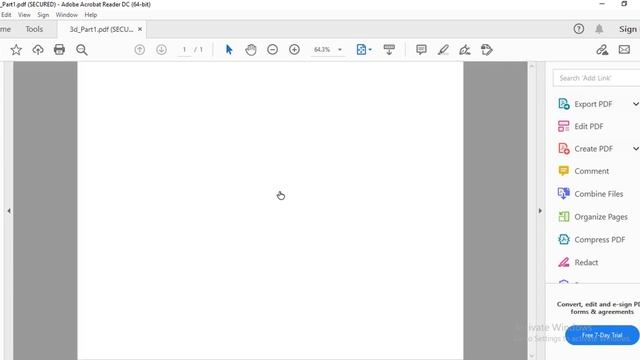640x360 pixels.
Task: Open the help question mark icon
Action: pos(579,29)
